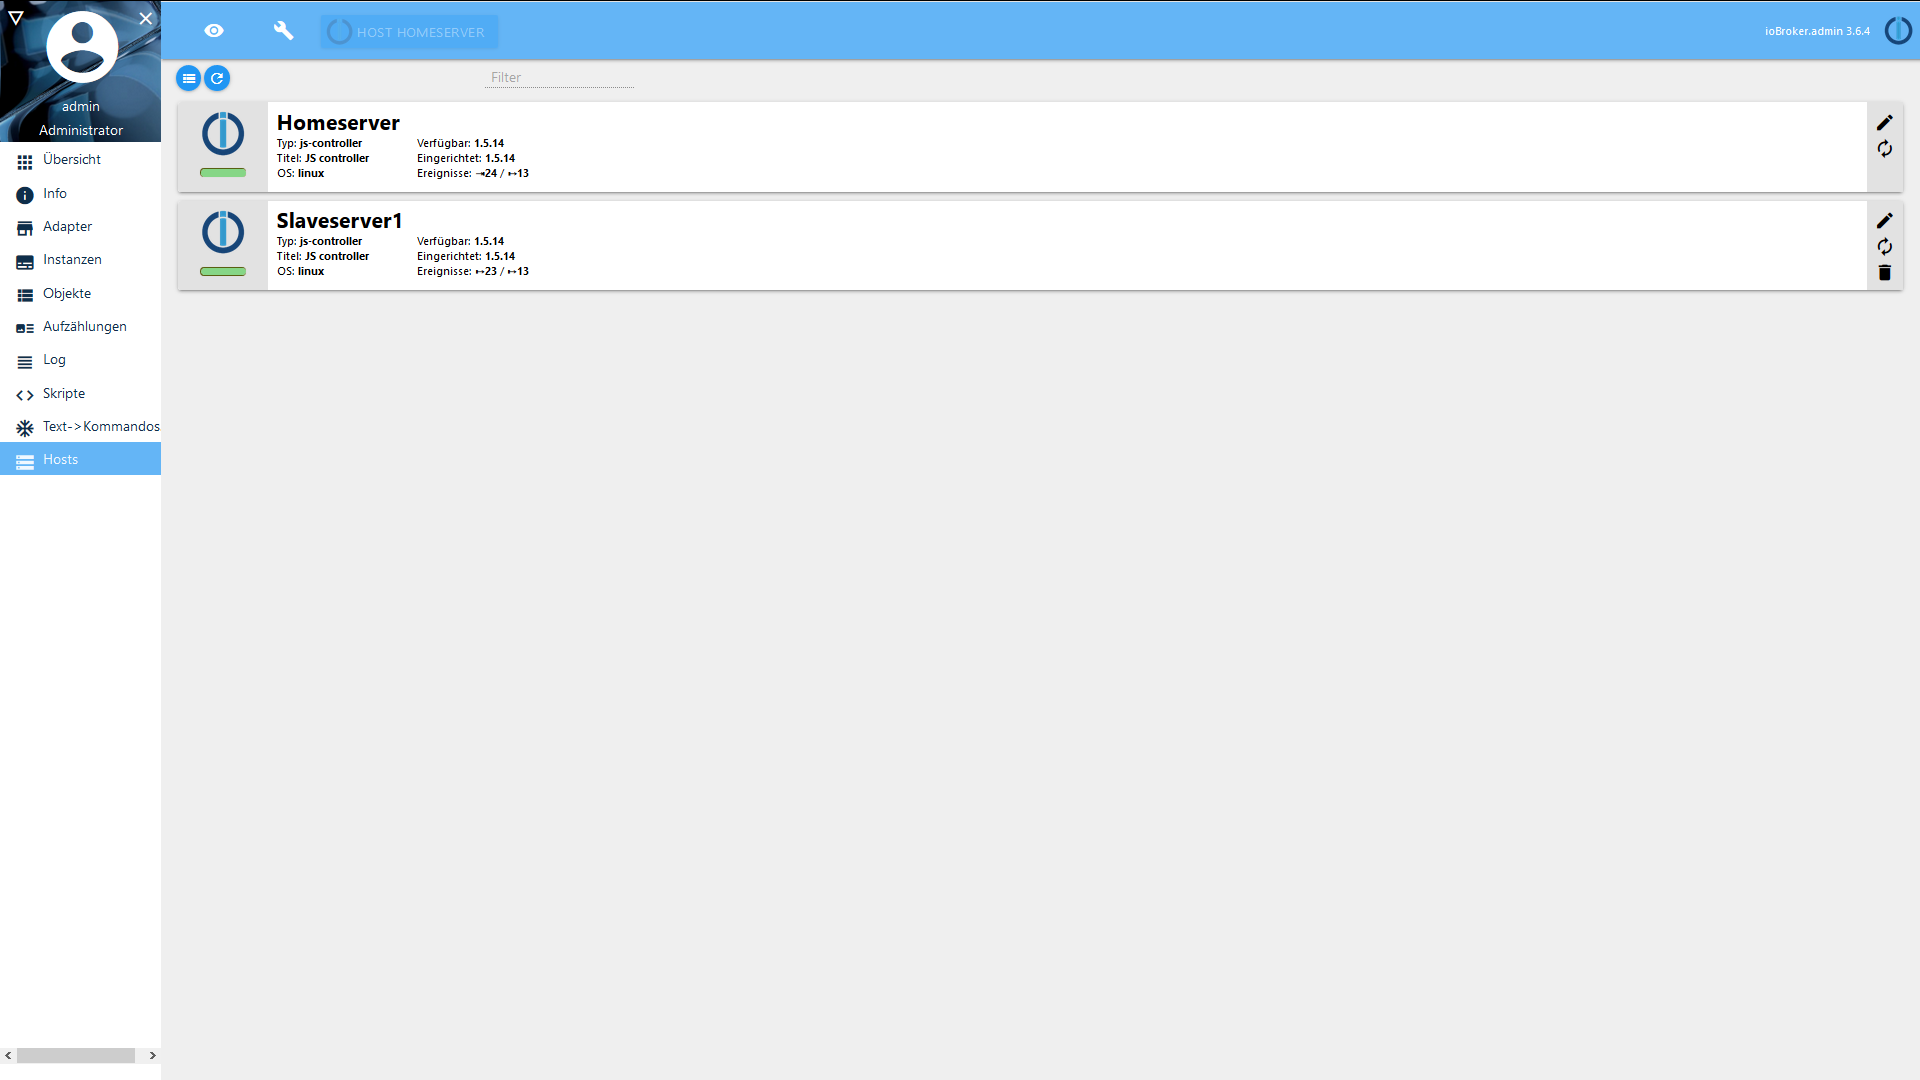Close the sidebar using the X
Screen dimensions: 1920x1080
point(146,18)
